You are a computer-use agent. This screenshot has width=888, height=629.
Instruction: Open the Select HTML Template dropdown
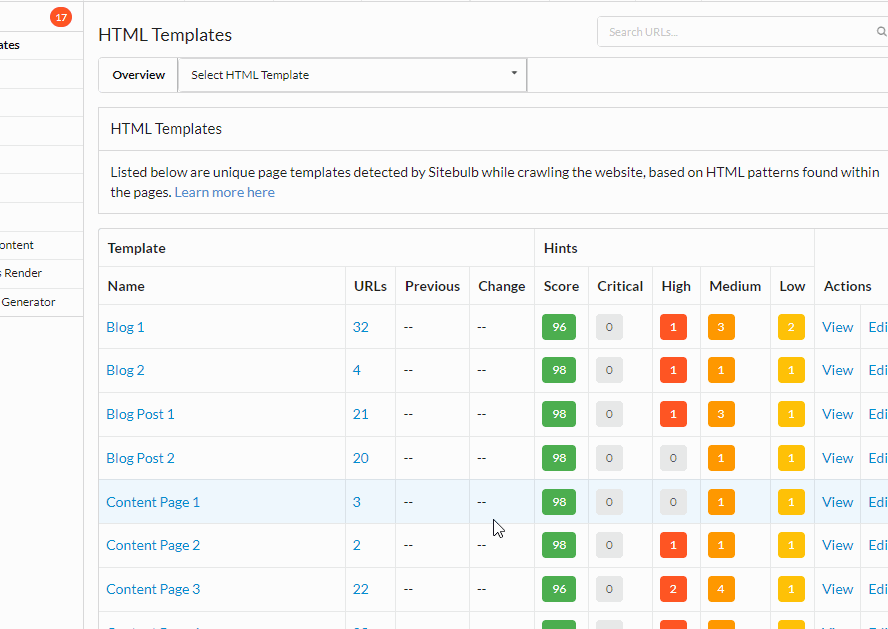(x=352, y=75)
